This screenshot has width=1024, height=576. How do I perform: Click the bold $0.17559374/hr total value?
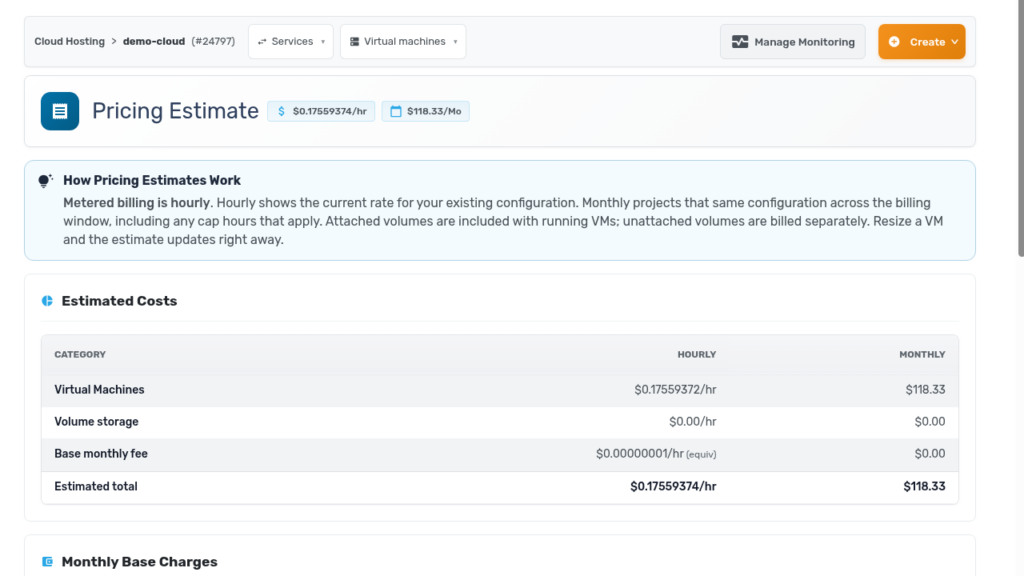click(x=673, y=487)
